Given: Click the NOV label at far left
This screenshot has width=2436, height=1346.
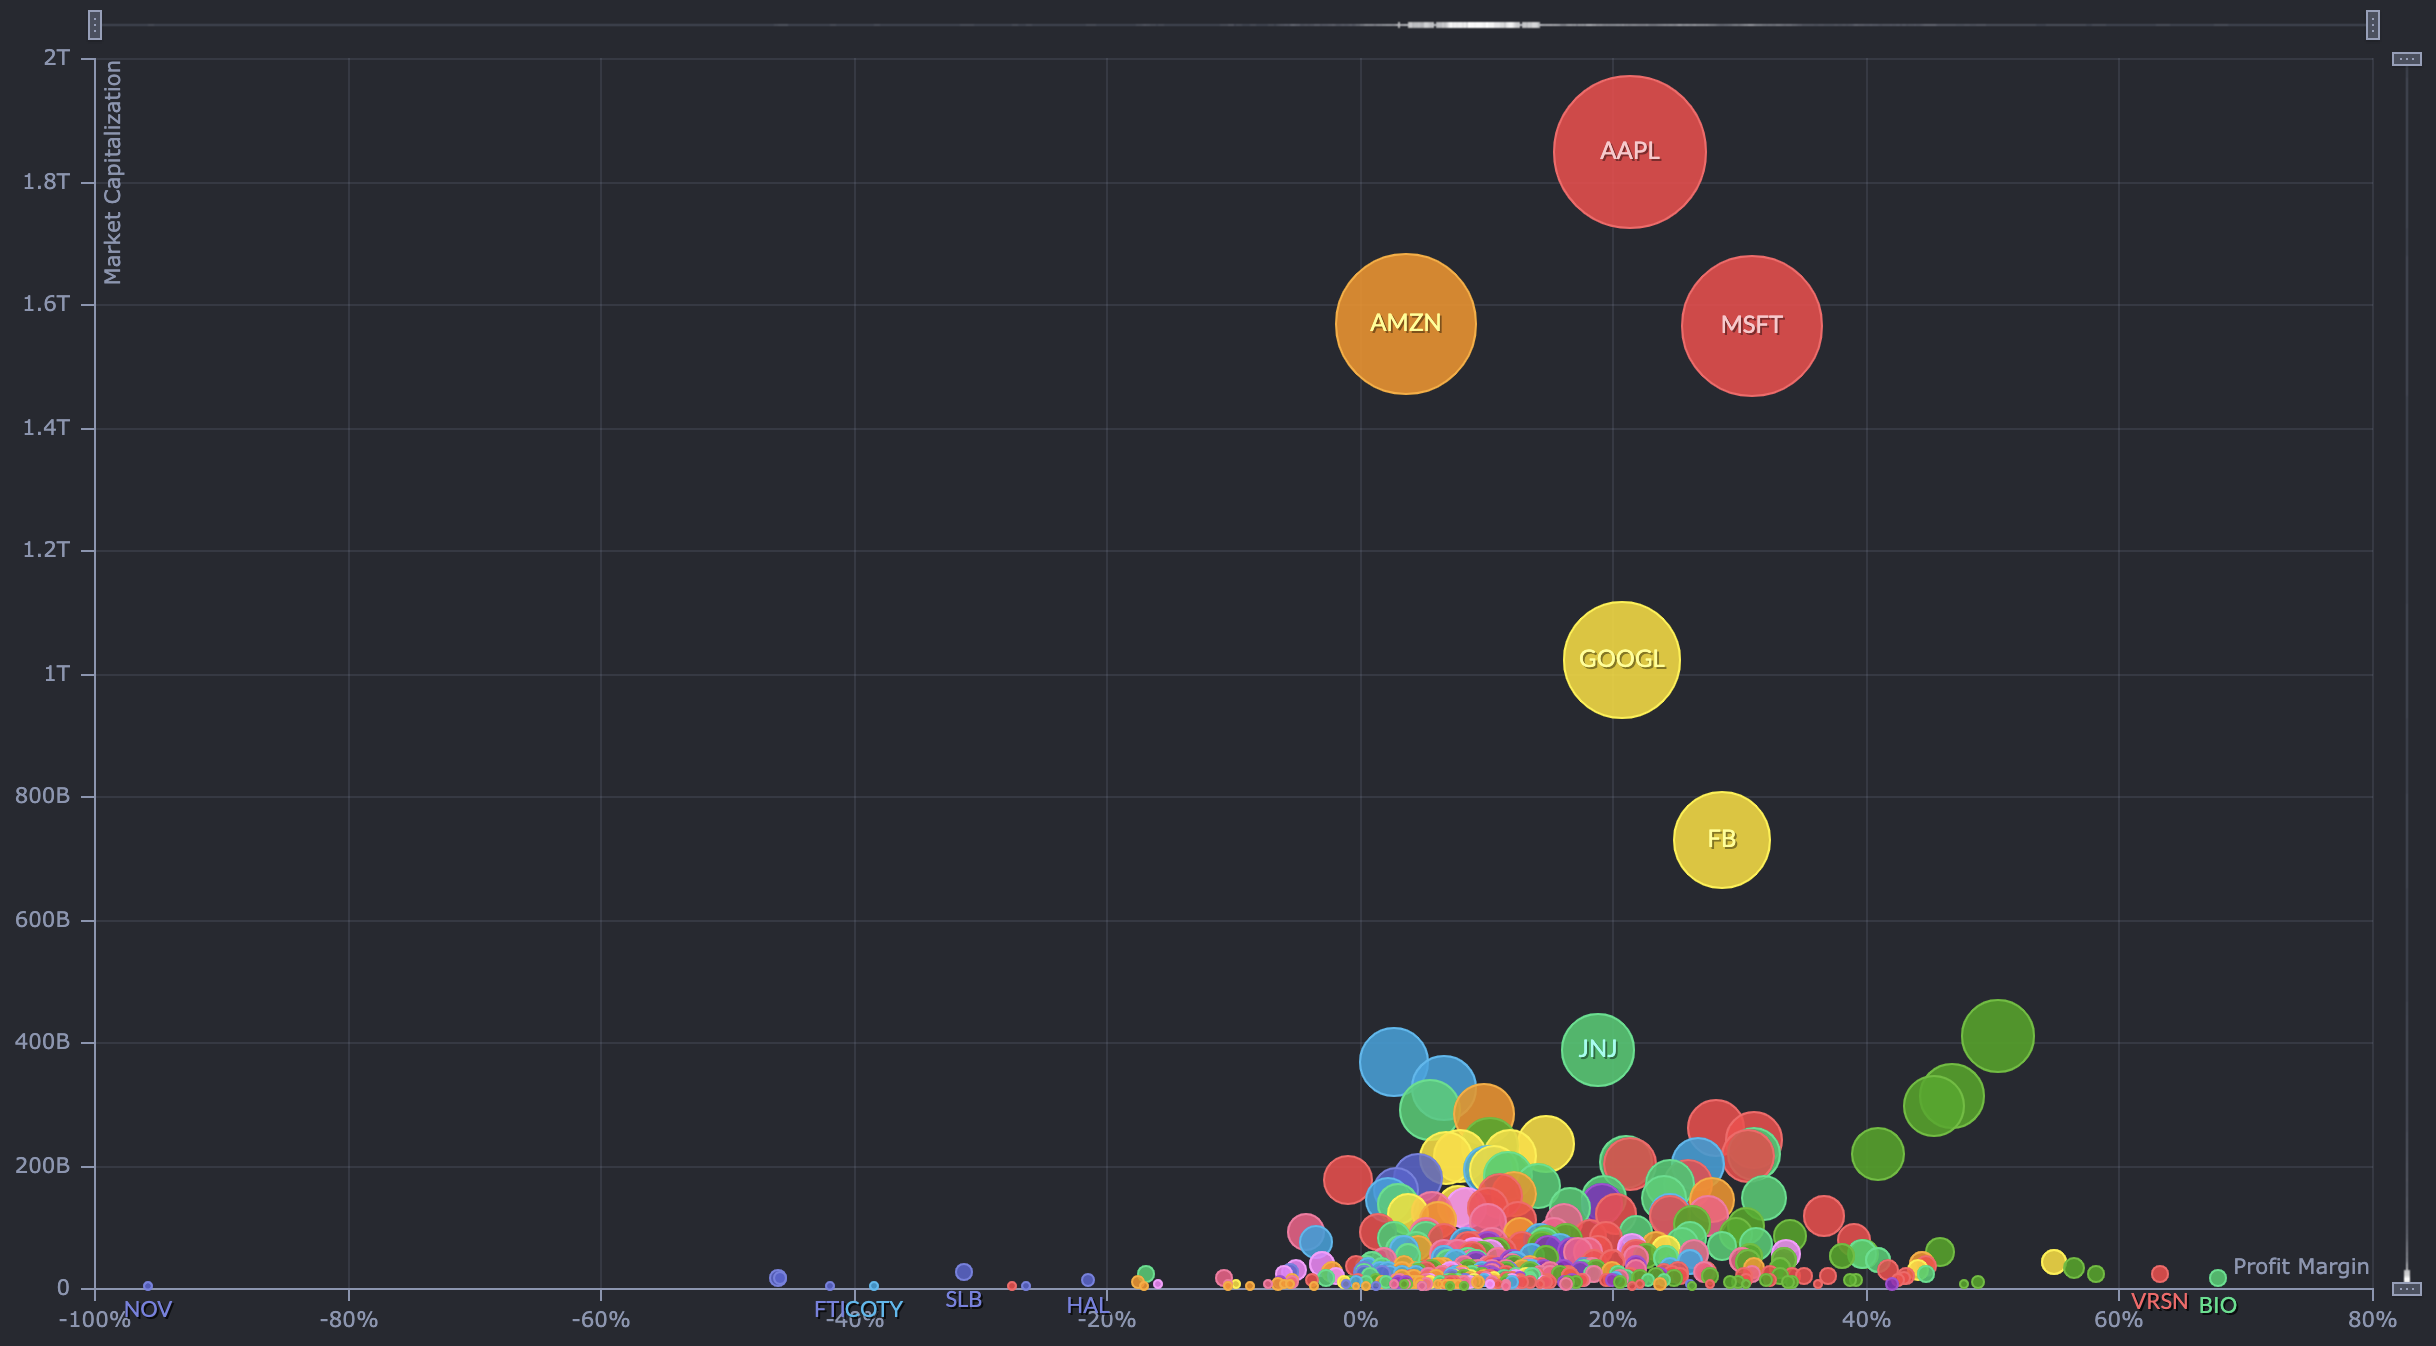Looking at the screenshot, I should tap(148, 1309).
